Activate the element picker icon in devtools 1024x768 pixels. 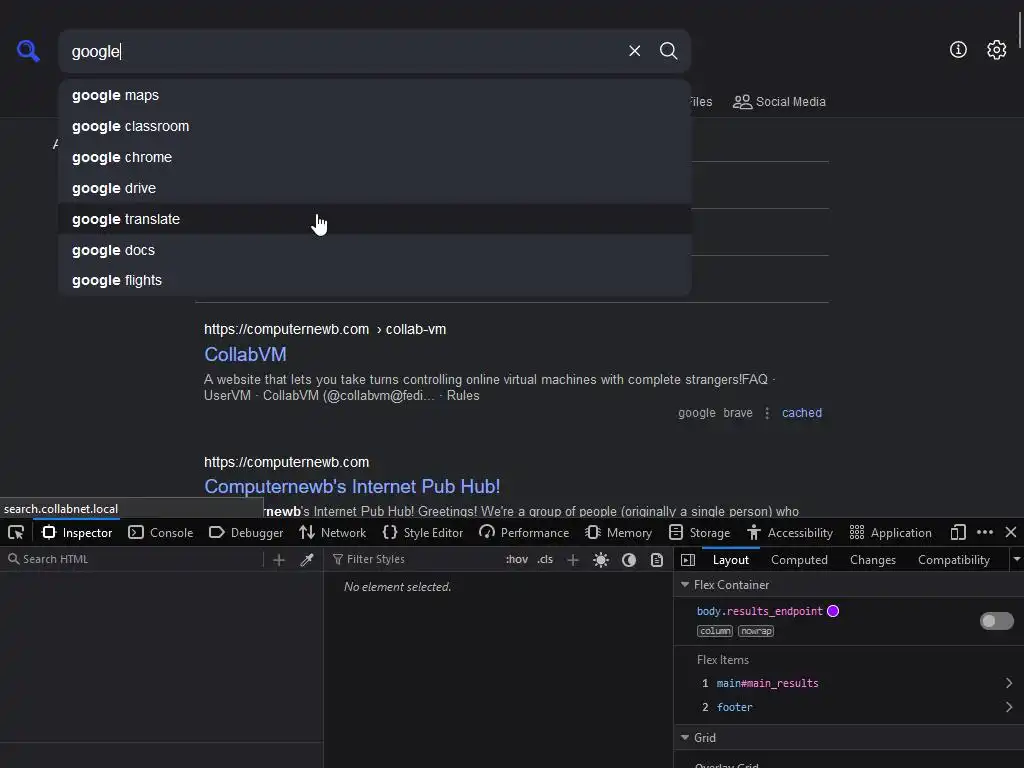[16, 532]
